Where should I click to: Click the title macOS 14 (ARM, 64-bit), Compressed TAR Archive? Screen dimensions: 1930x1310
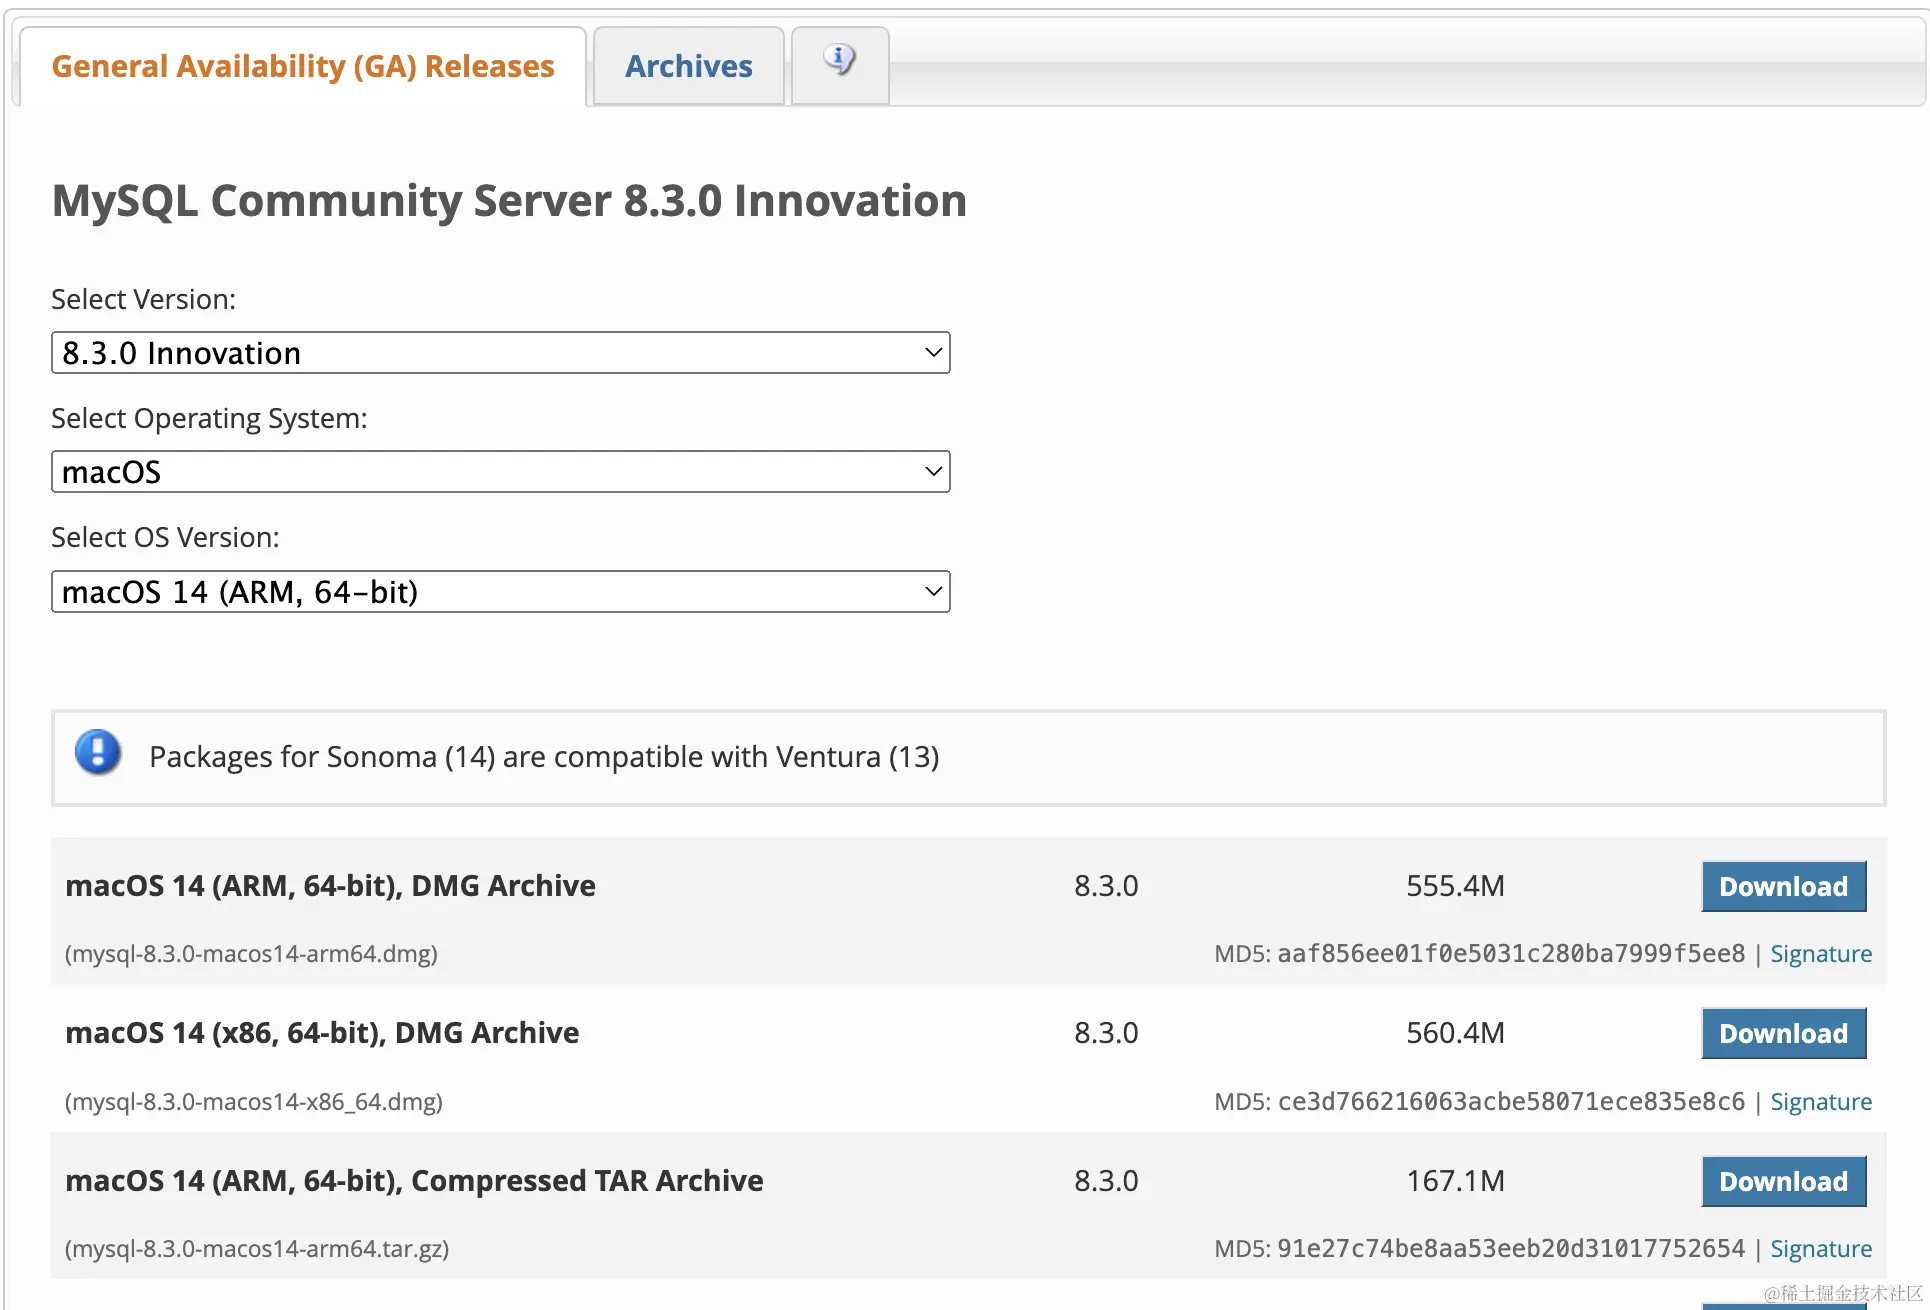pyautogui.click(x=414, y=1181)
